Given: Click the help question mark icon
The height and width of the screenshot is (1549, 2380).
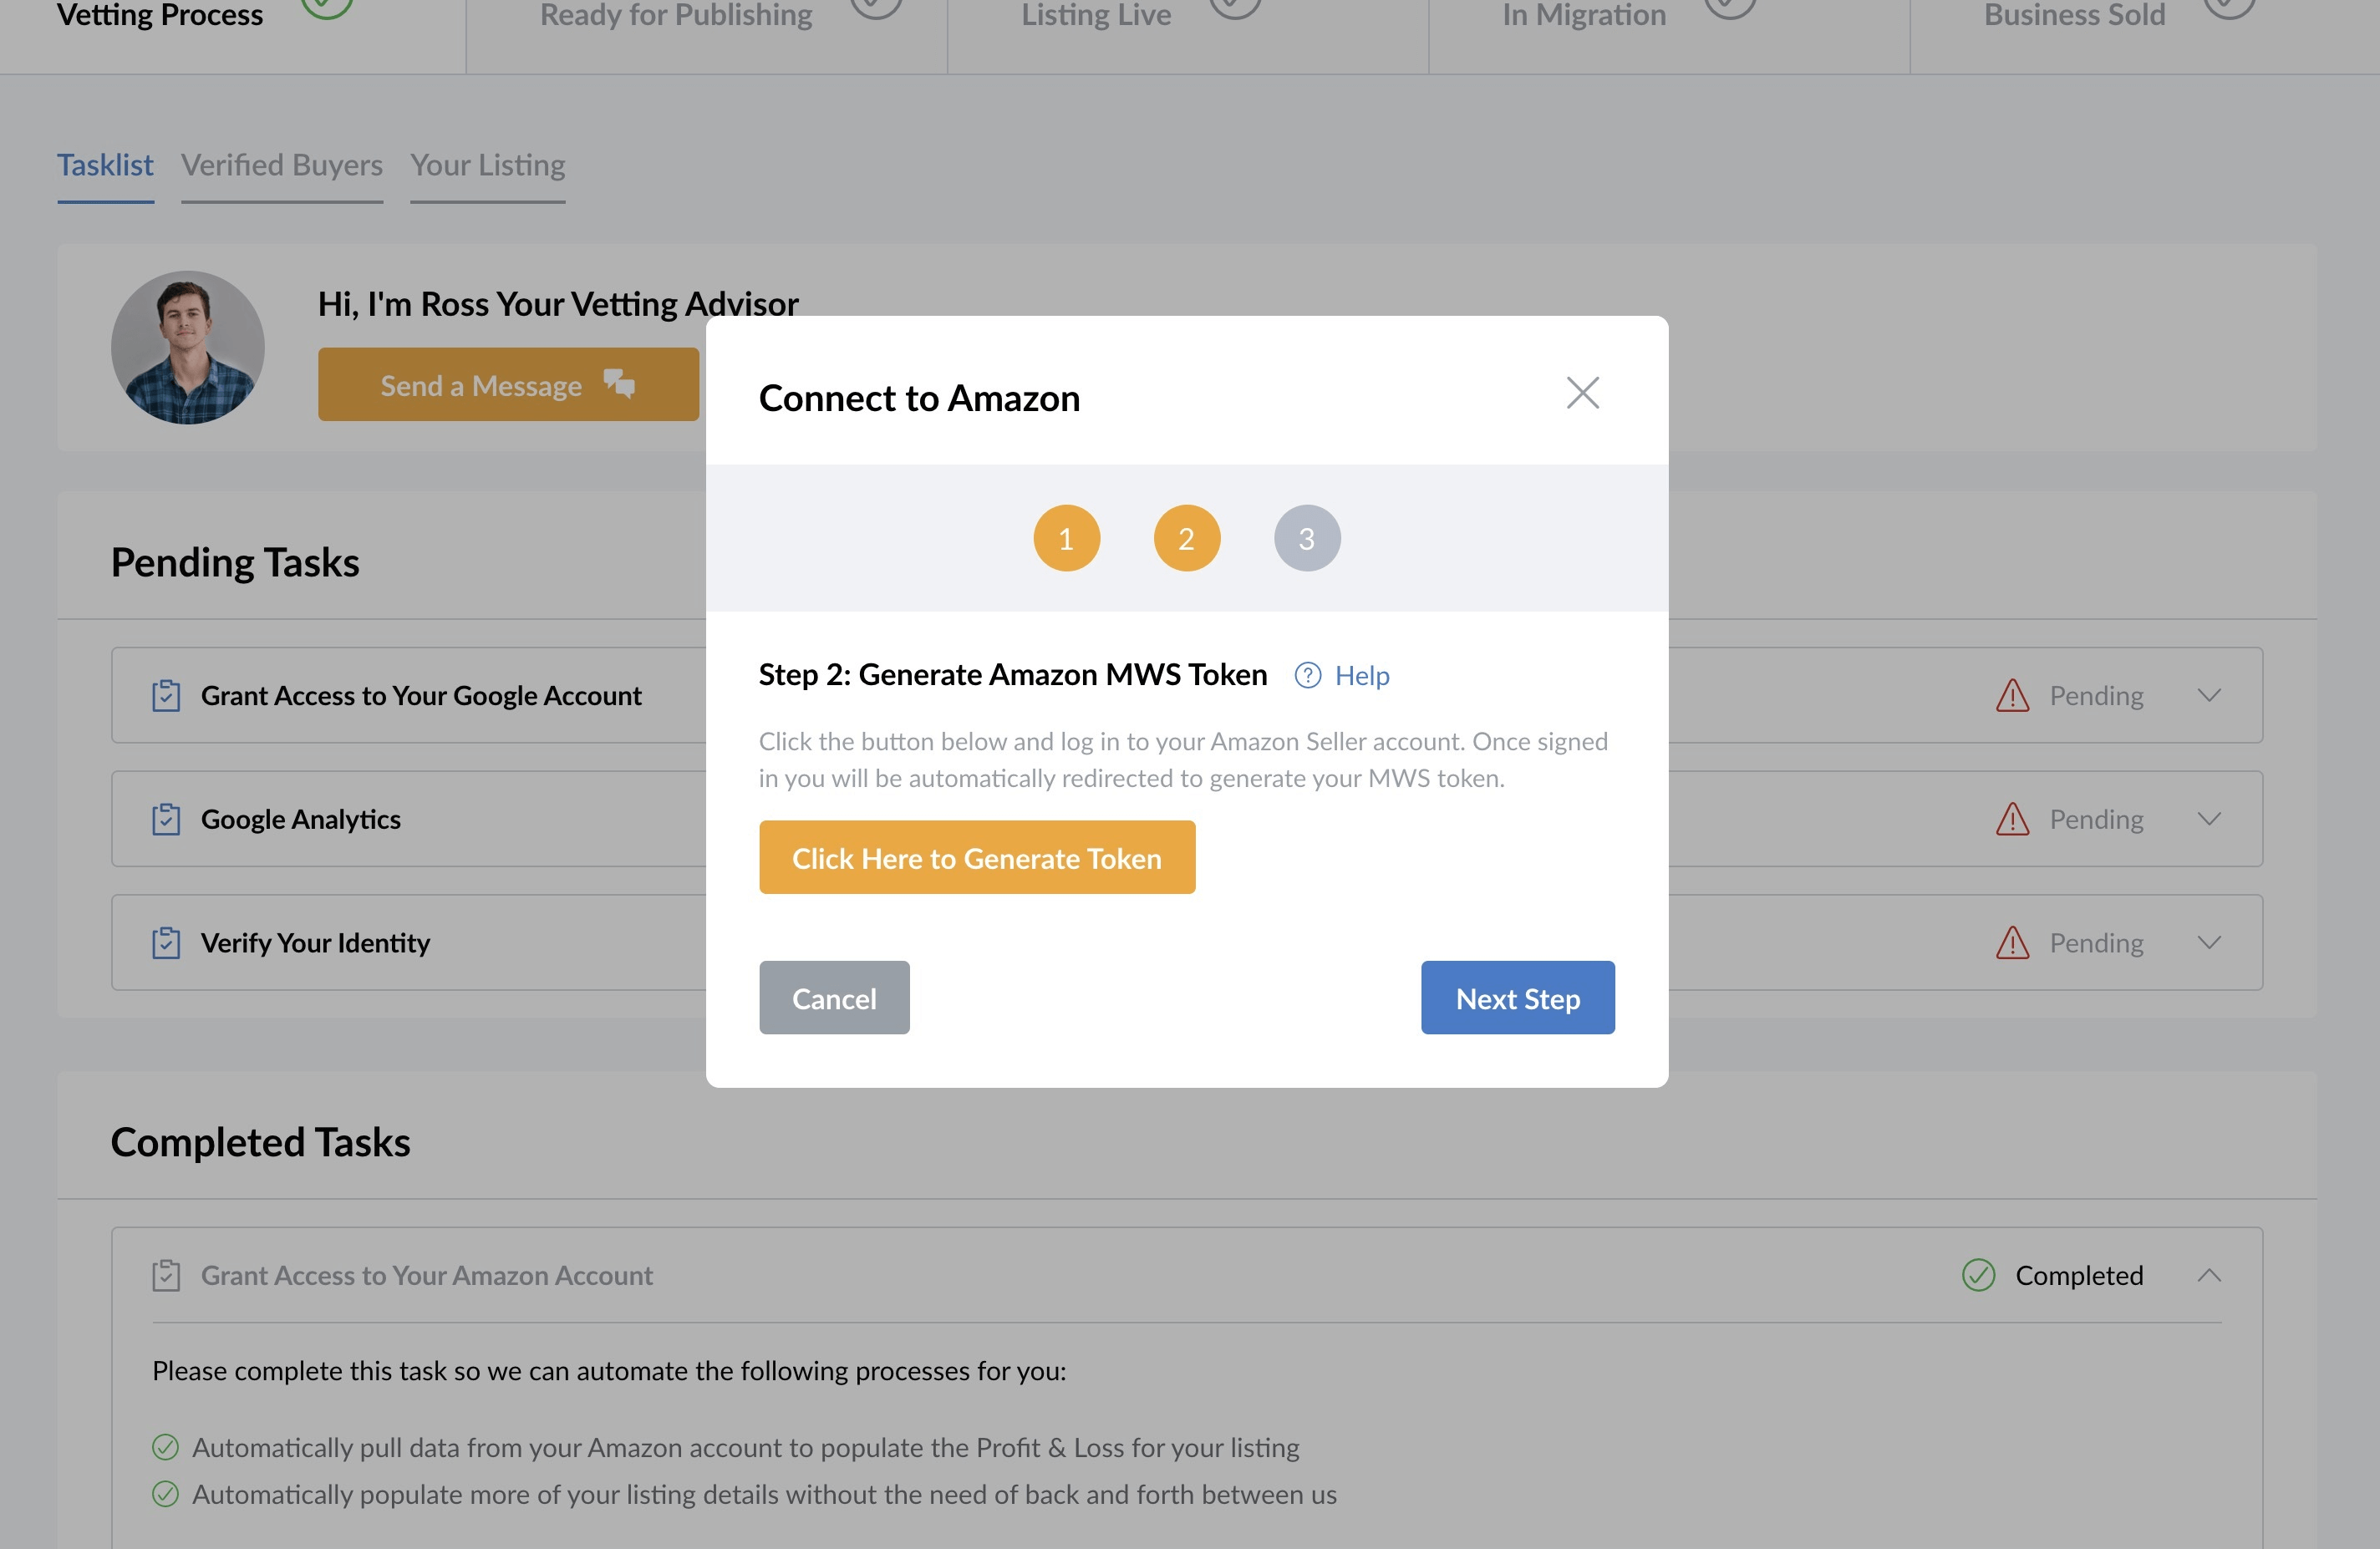Looking at the screenshot, I should point(1308,676).
